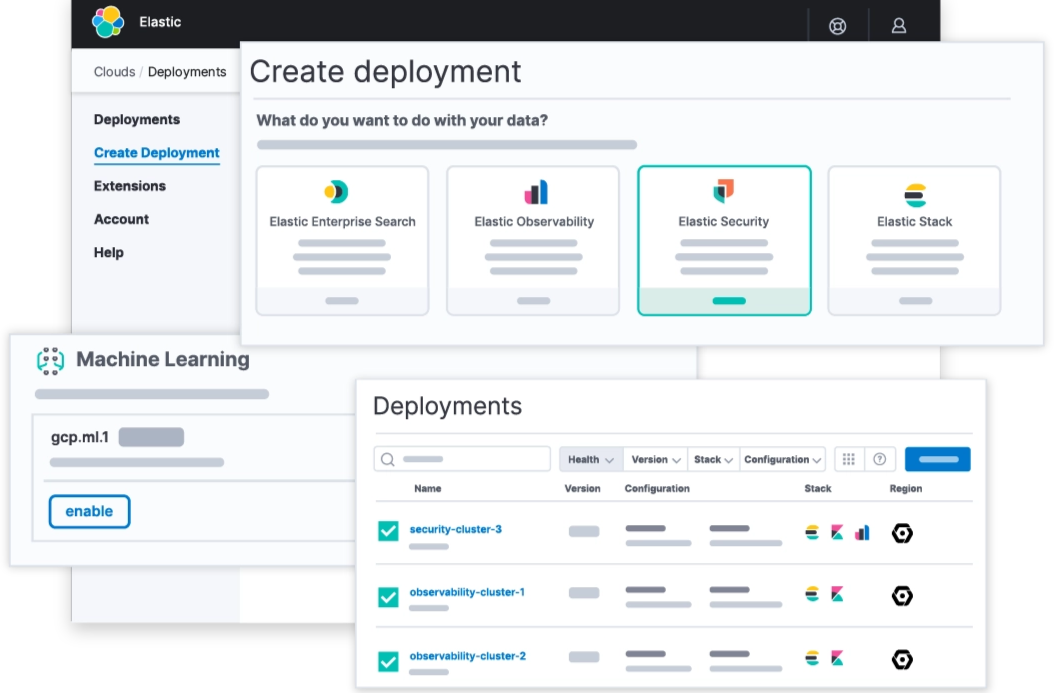Click the Elastic Enterprise Search icon
The image size is (1056, 693).
[x=336, y=192]
